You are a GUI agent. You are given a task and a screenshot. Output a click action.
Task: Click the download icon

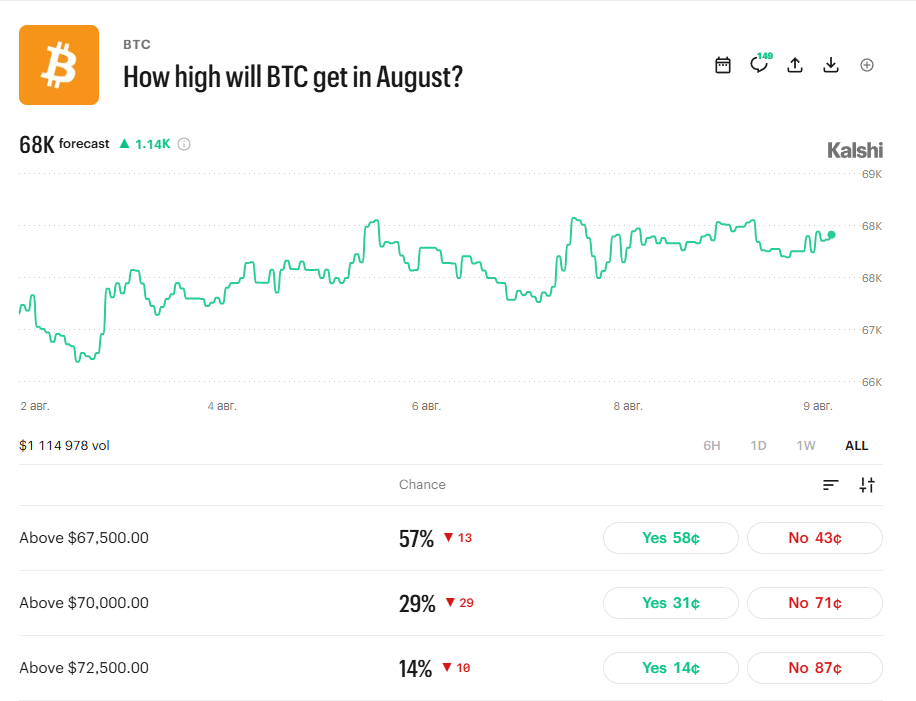(831, 65)
